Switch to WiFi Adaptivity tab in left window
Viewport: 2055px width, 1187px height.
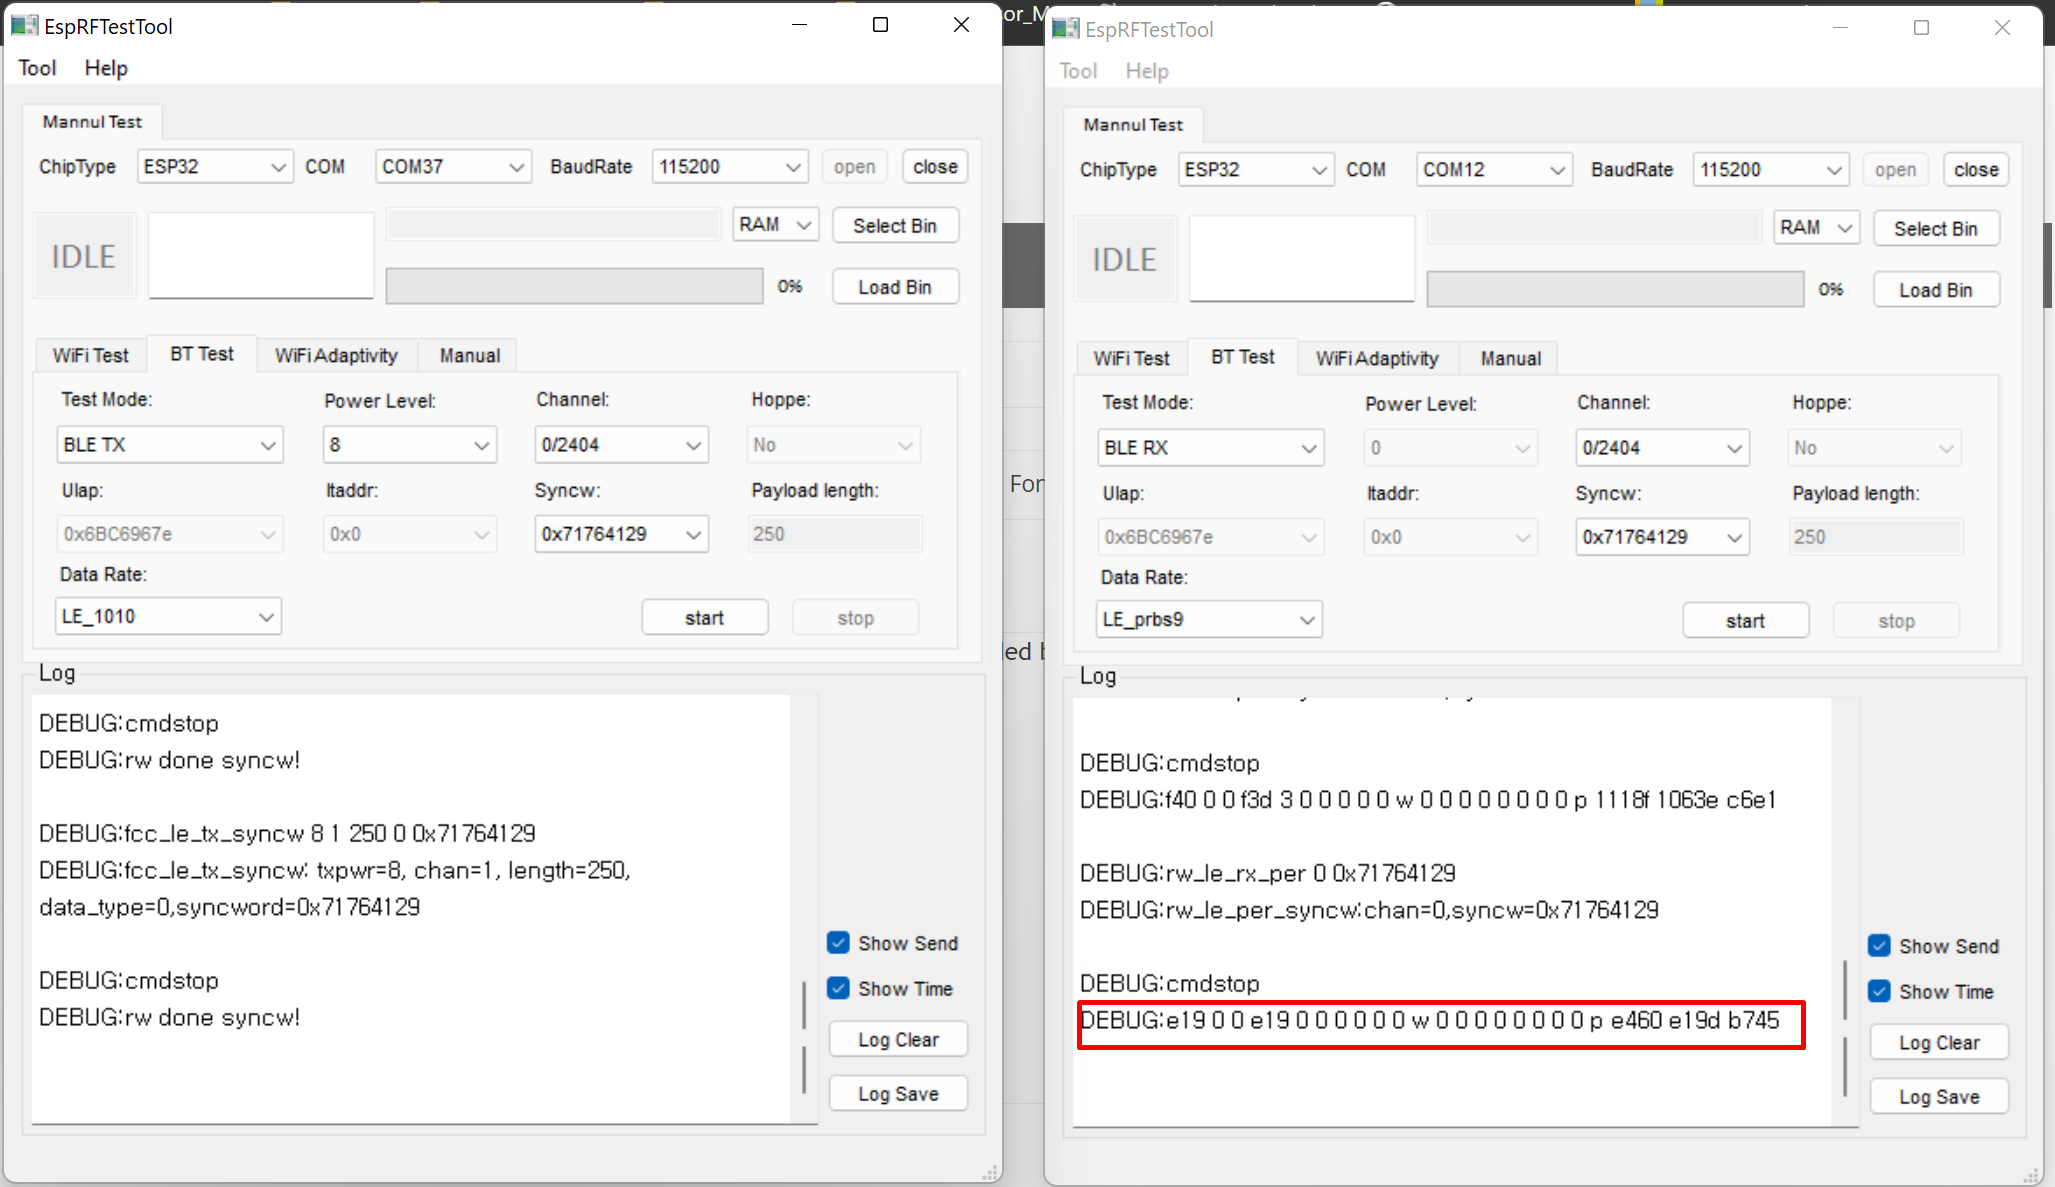click(x=336, y=356)
